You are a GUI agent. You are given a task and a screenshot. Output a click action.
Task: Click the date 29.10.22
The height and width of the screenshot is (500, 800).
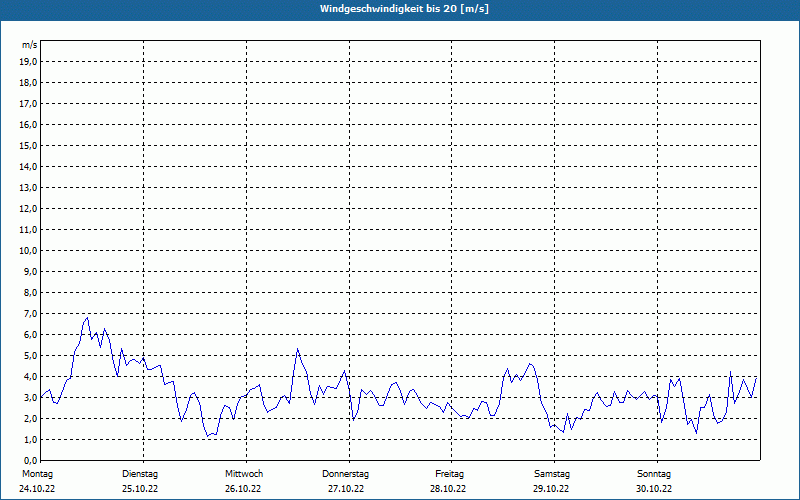coord(551,489)
